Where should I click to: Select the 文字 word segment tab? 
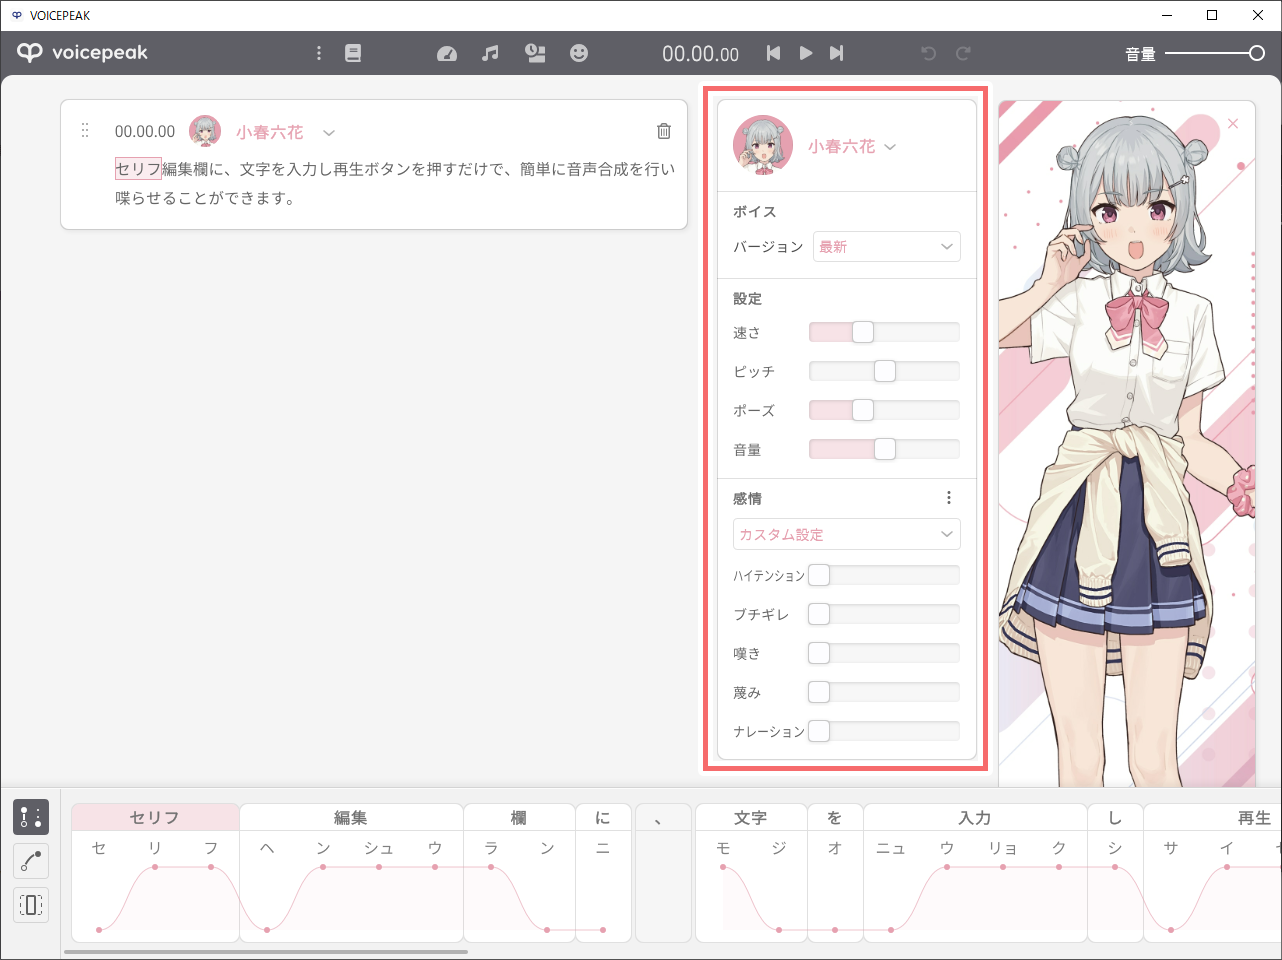[751, 817]
